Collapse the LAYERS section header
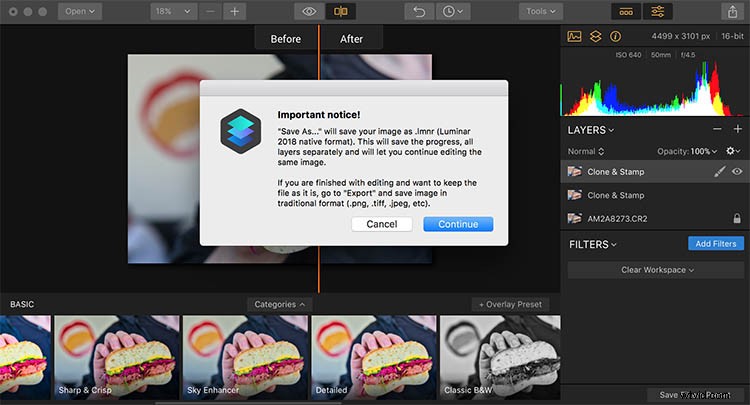Image resolution: width=750 pixels, height=405 pixels. 591,130
